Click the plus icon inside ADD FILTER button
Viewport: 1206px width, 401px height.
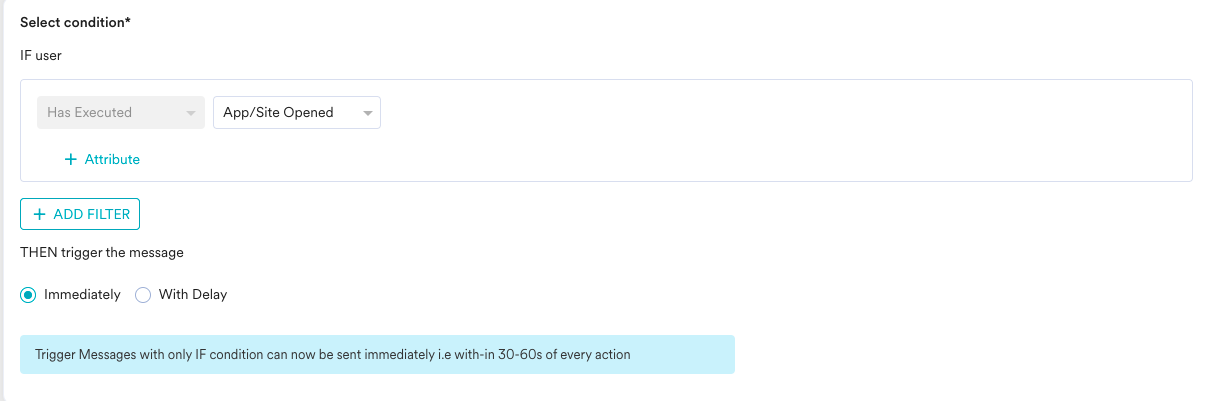39,214
